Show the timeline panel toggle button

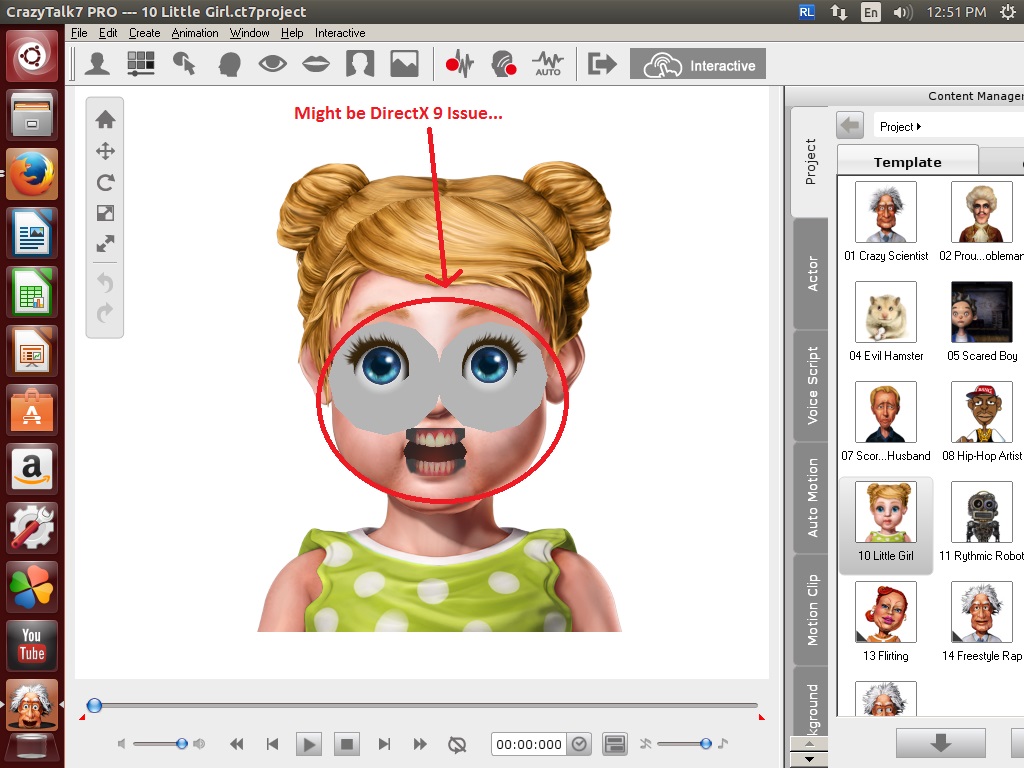click(x=615, y=744)
